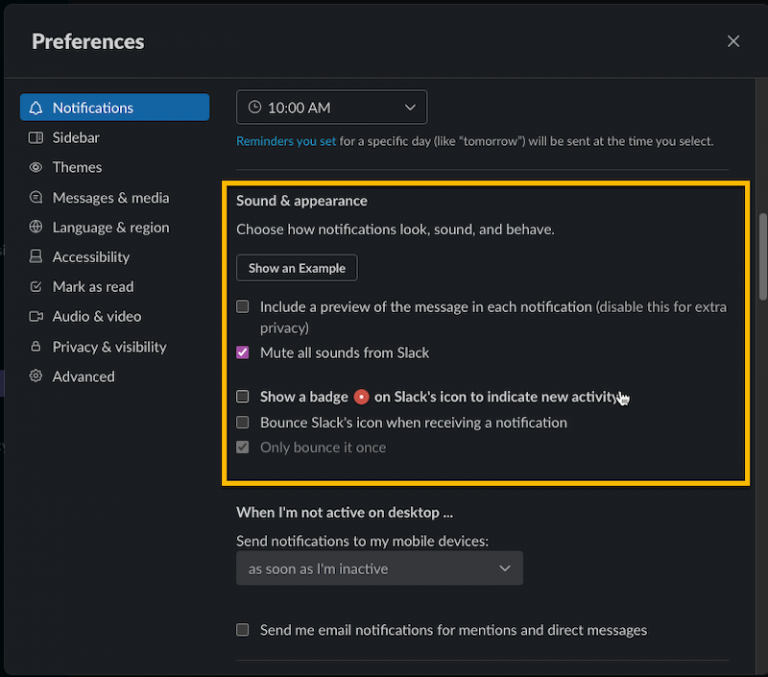Click the globe icon for Language & region
This screenshot has height=677, width=768.
[x=36, y=228]
